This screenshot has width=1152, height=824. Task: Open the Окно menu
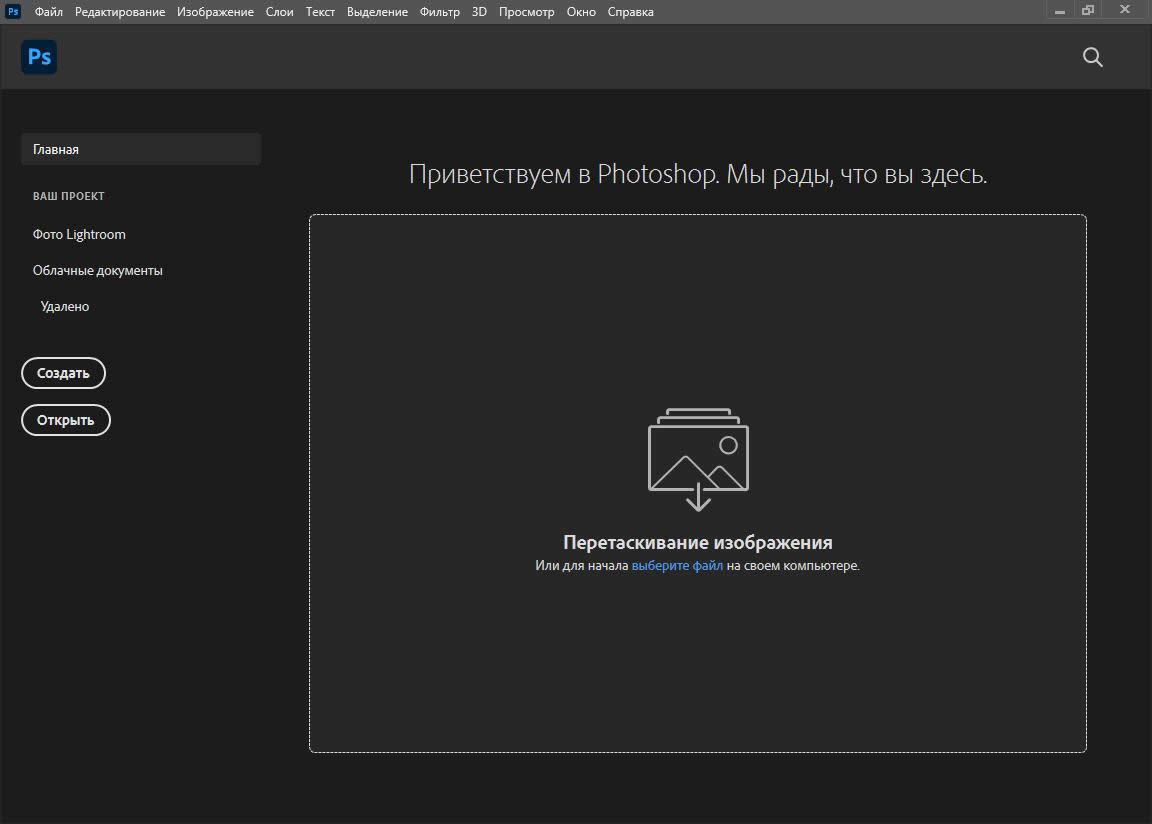coord(580,12)
